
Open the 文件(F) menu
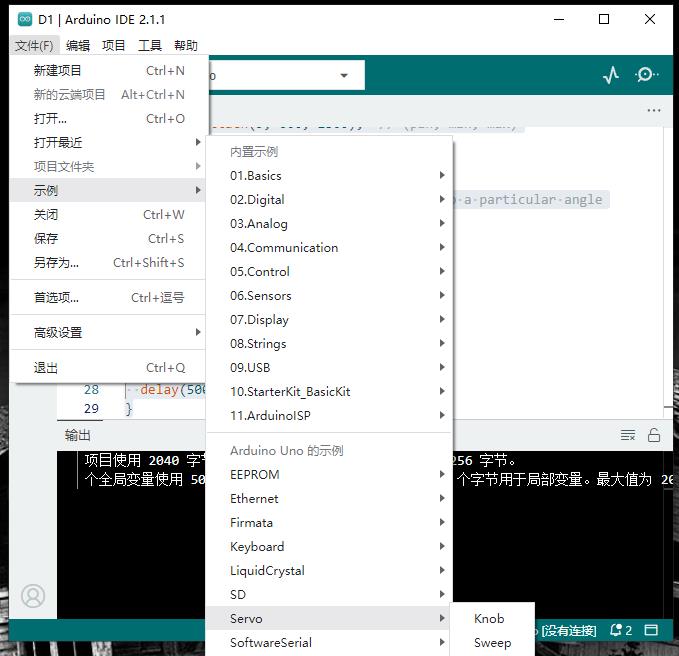34,45
